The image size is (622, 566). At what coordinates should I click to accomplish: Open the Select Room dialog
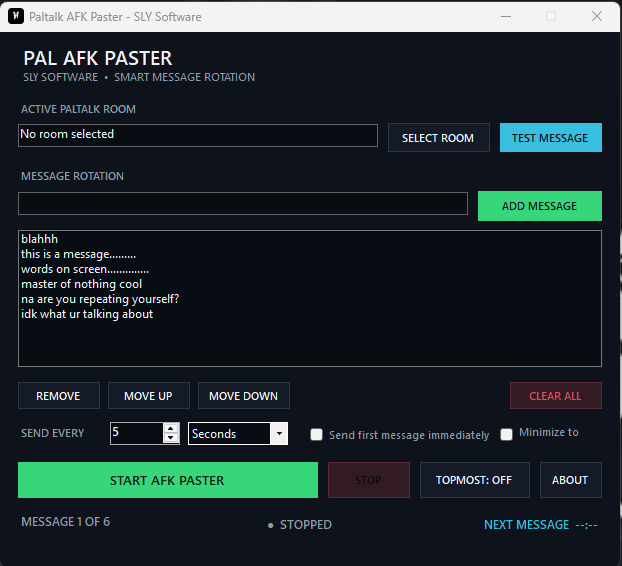[x=439, y=138]
